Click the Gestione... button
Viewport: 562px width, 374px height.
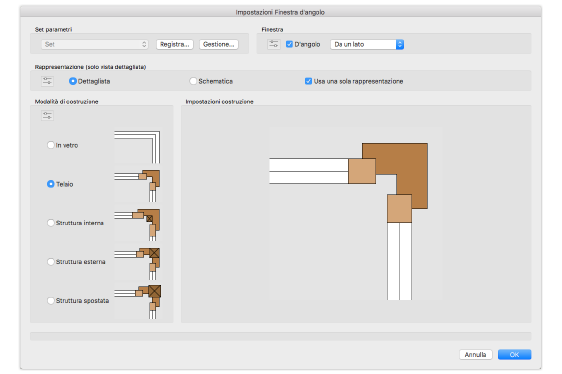pos(219,44)
